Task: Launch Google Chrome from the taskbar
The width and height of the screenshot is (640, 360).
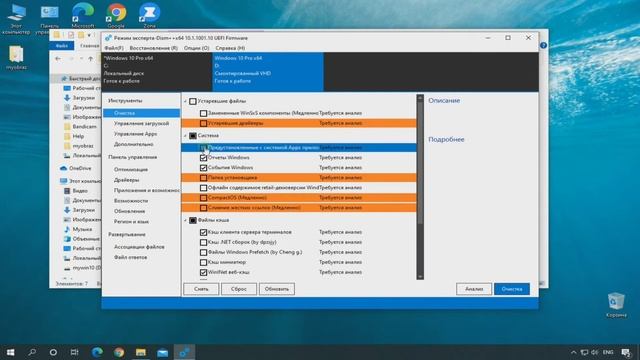Action: [119, 352]
